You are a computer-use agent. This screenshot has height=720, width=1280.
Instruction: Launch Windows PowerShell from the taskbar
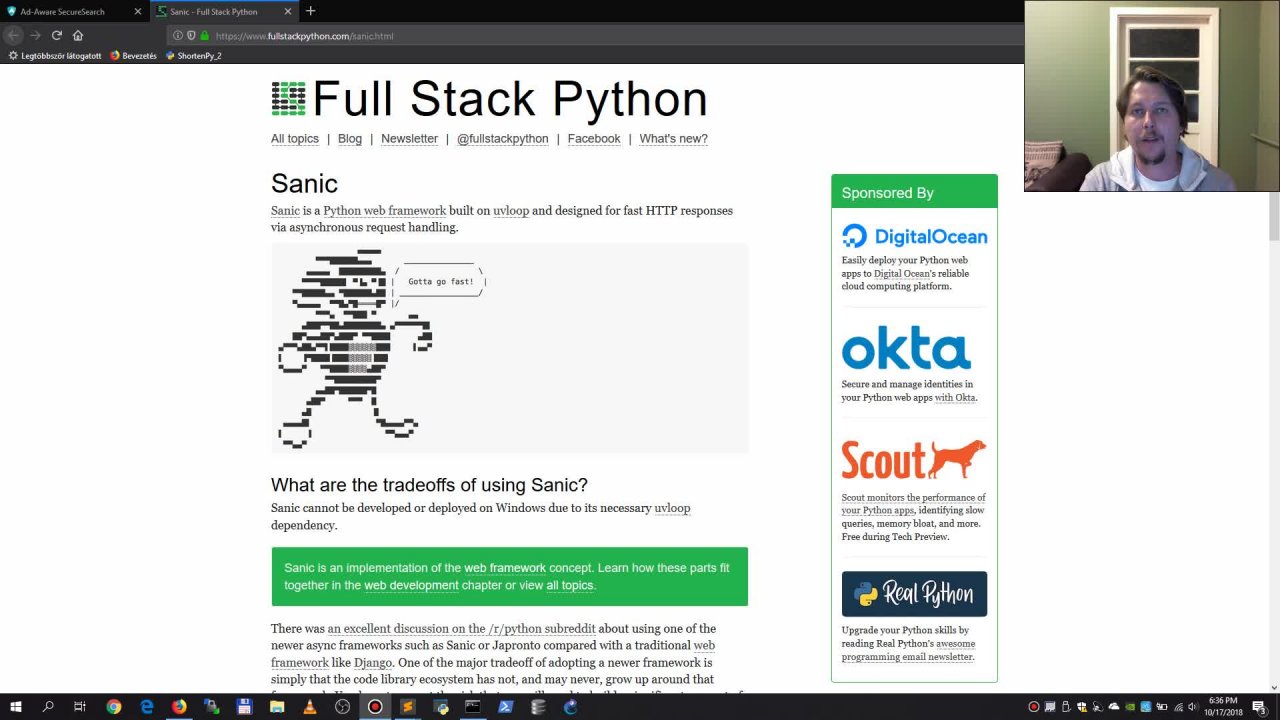(505, 706)
